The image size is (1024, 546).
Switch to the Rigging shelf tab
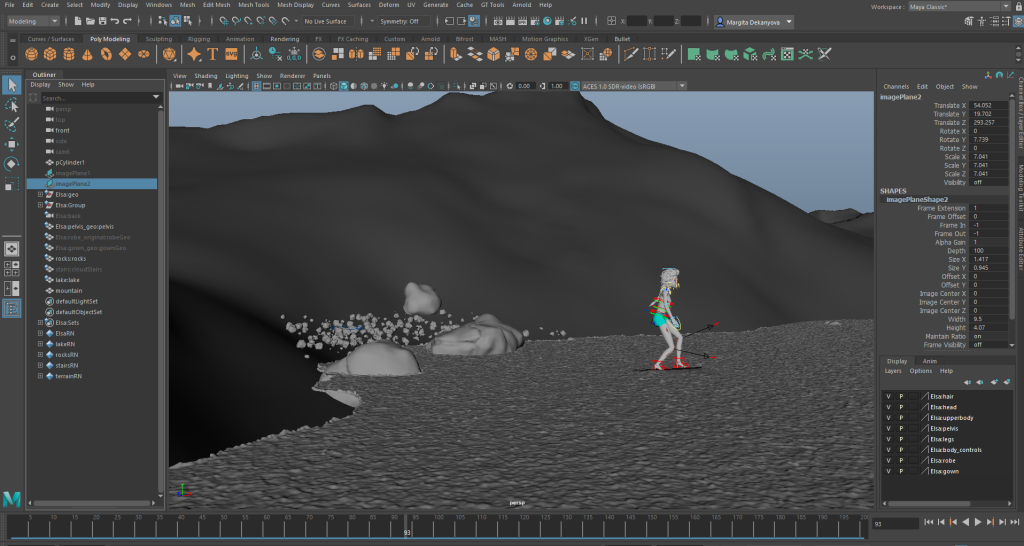pos(199,39)
